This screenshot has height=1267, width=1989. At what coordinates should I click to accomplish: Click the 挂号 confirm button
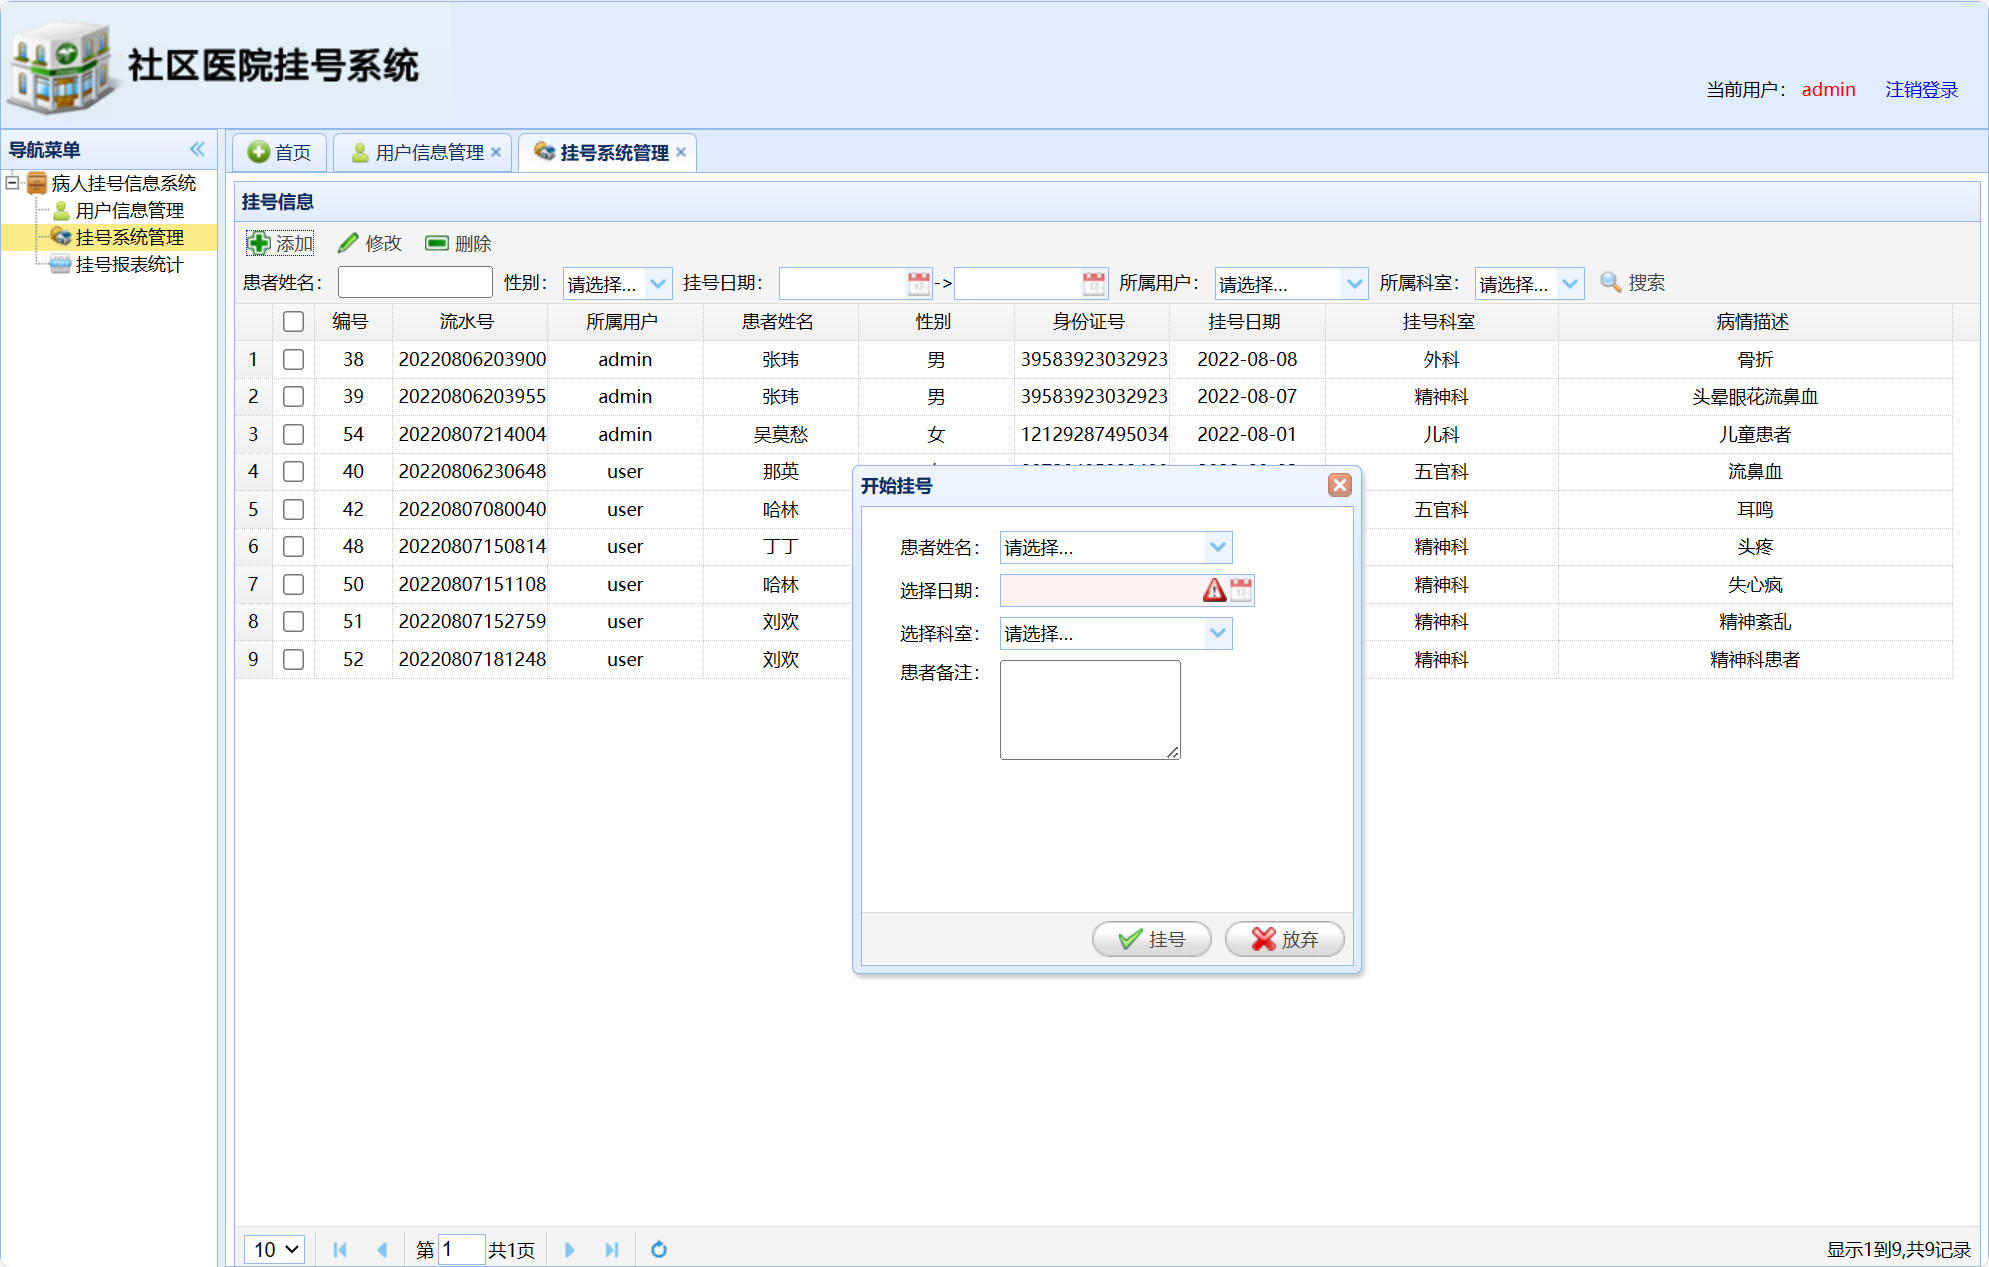point(1151,939)
